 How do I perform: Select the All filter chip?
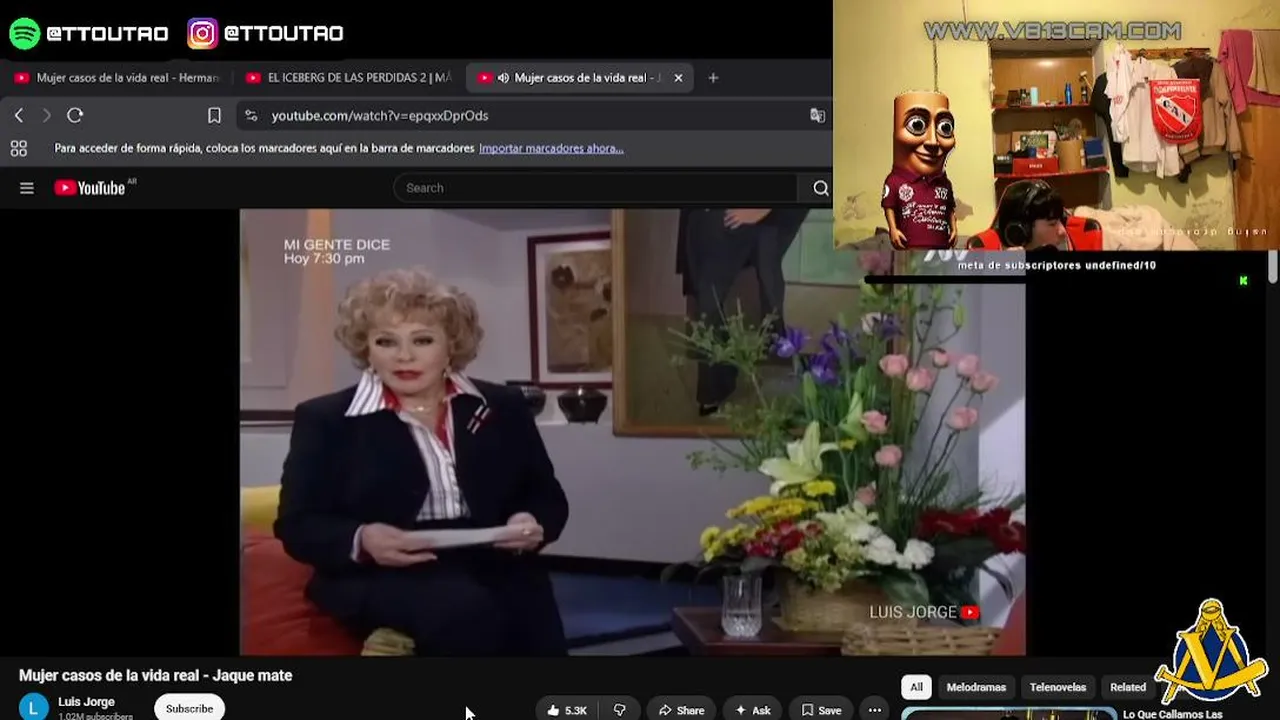coord(916,687)
